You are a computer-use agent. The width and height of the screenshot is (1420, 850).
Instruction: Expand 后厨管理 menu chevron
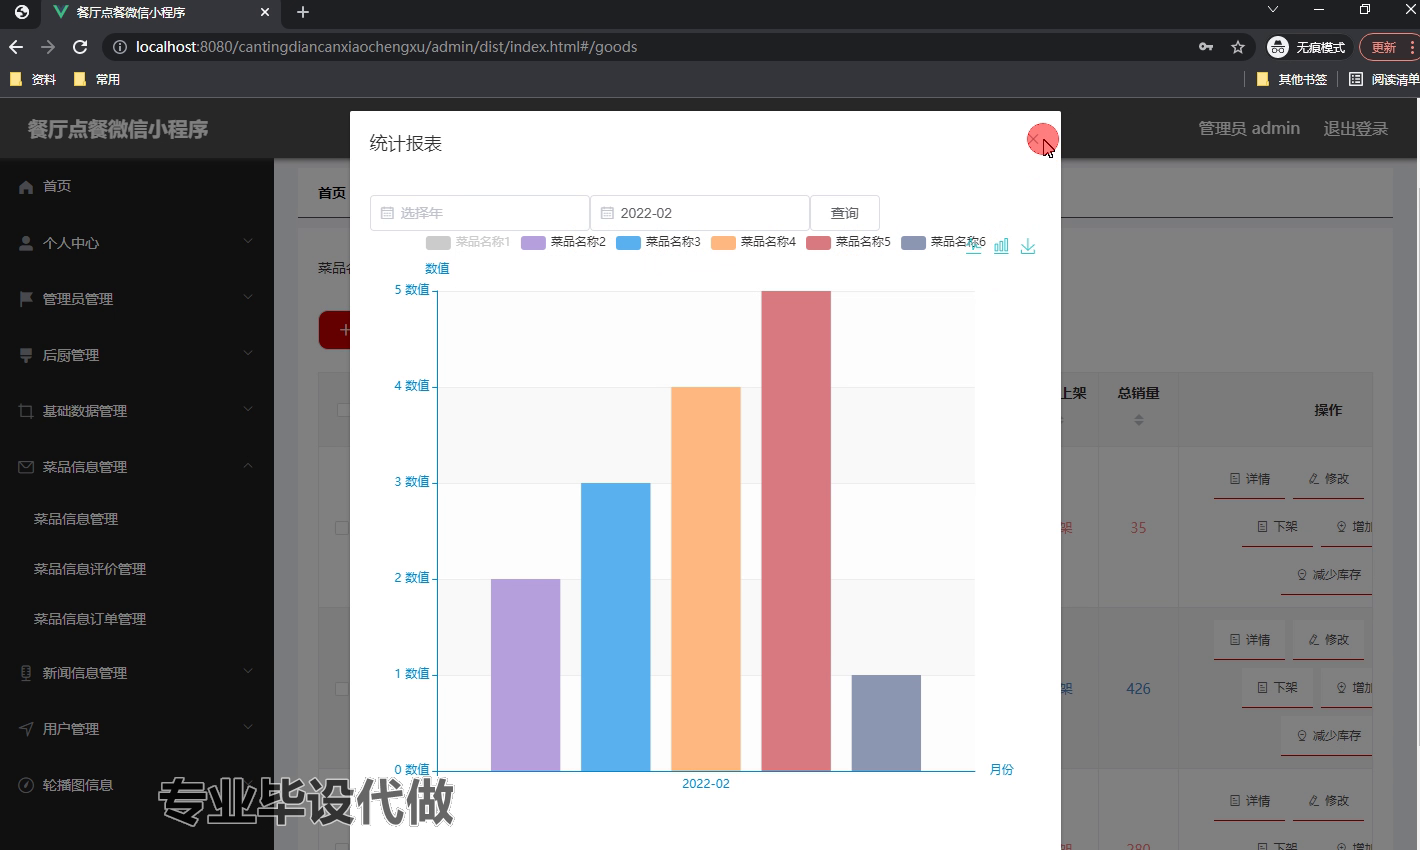(x=248, y=354)
